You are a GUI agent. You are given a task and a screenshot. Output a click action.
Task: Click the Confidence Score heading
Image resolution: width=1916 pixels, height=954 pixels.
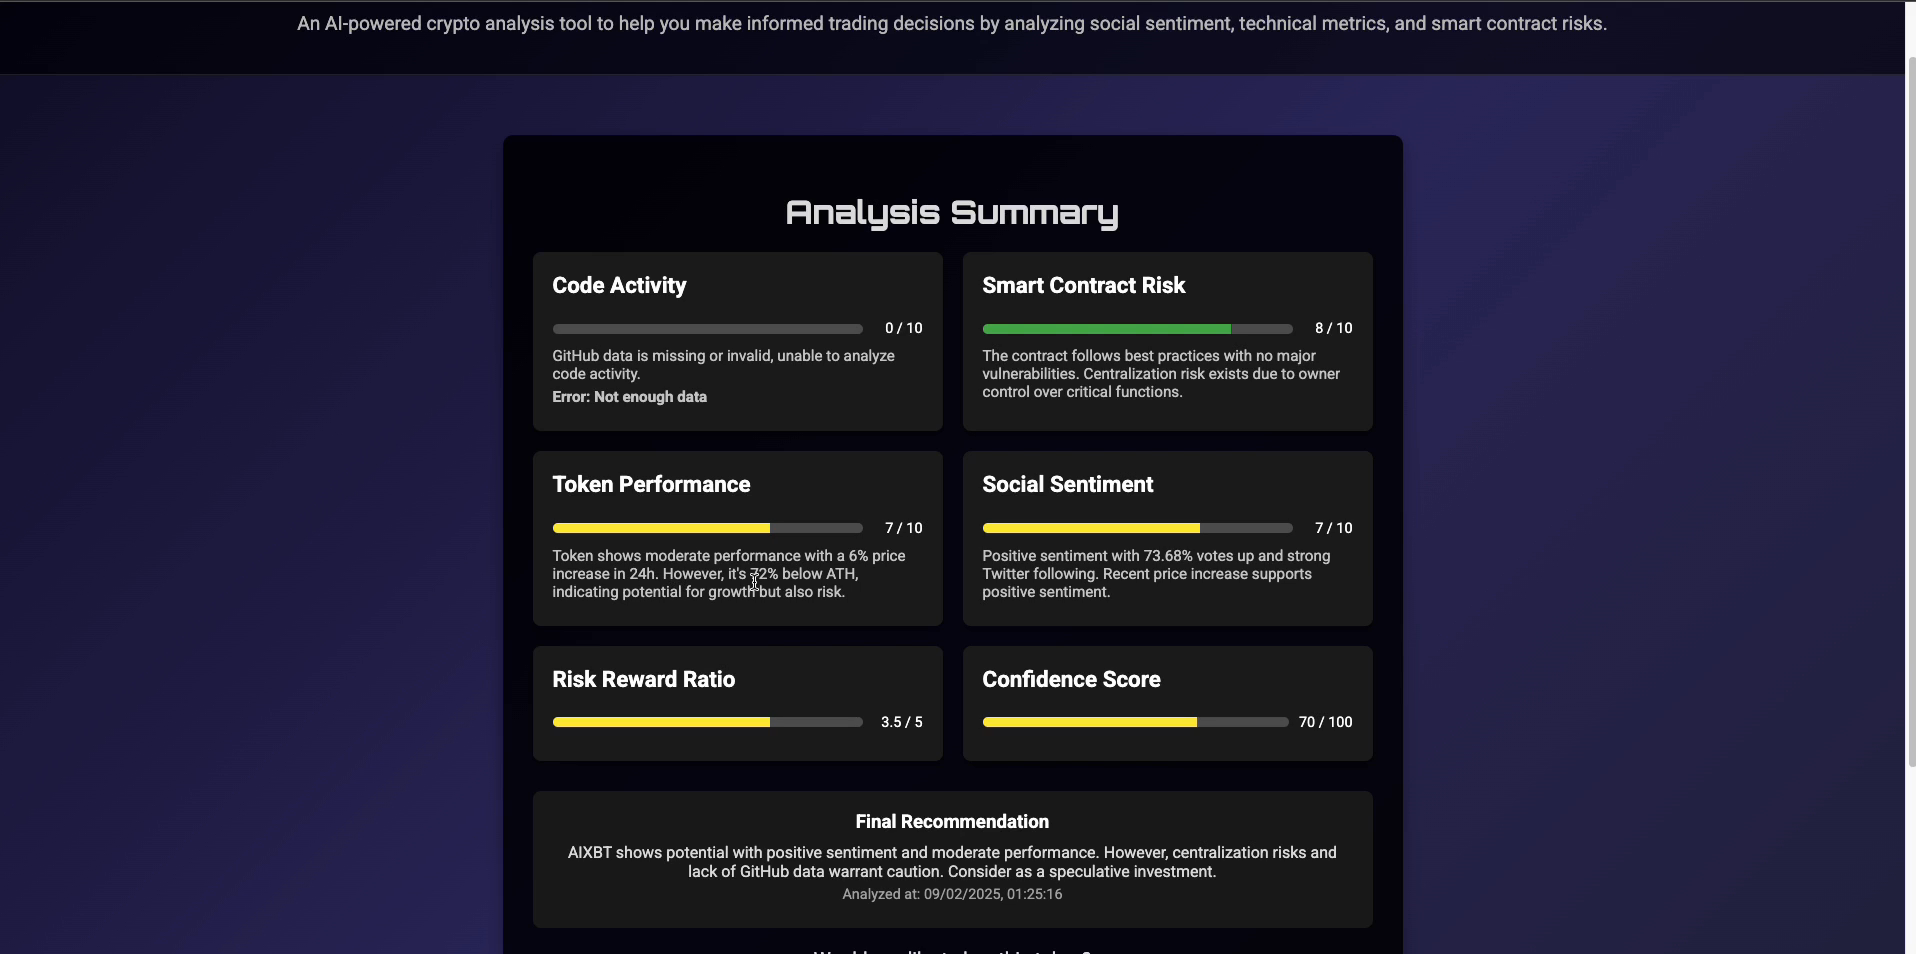point(1071,680)
